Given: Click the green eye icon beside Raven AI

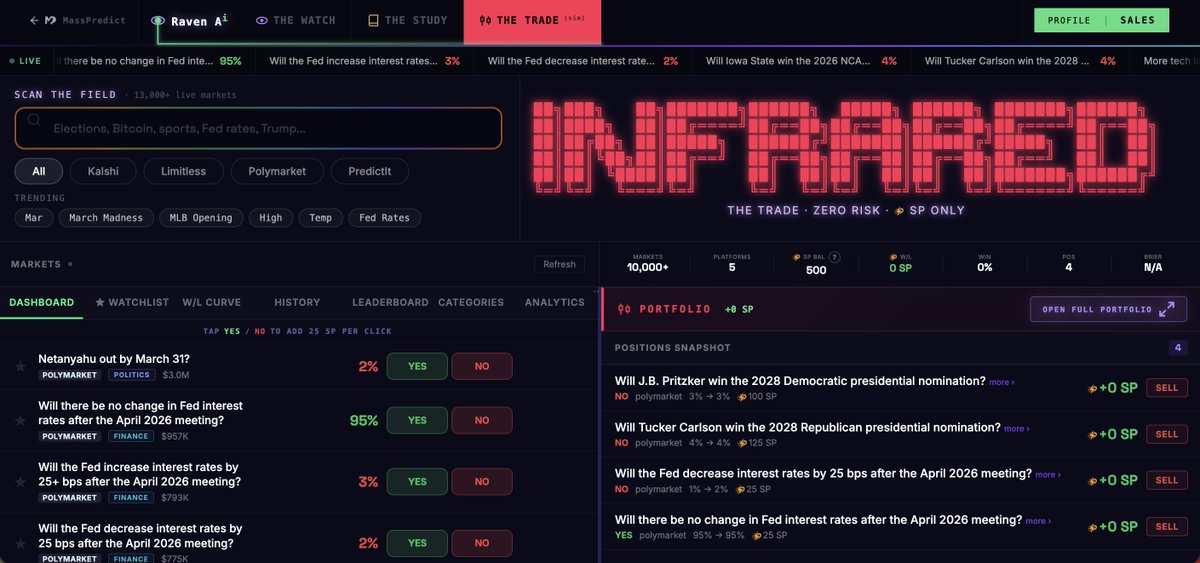Looking at the screenshot, I should 158,20.
